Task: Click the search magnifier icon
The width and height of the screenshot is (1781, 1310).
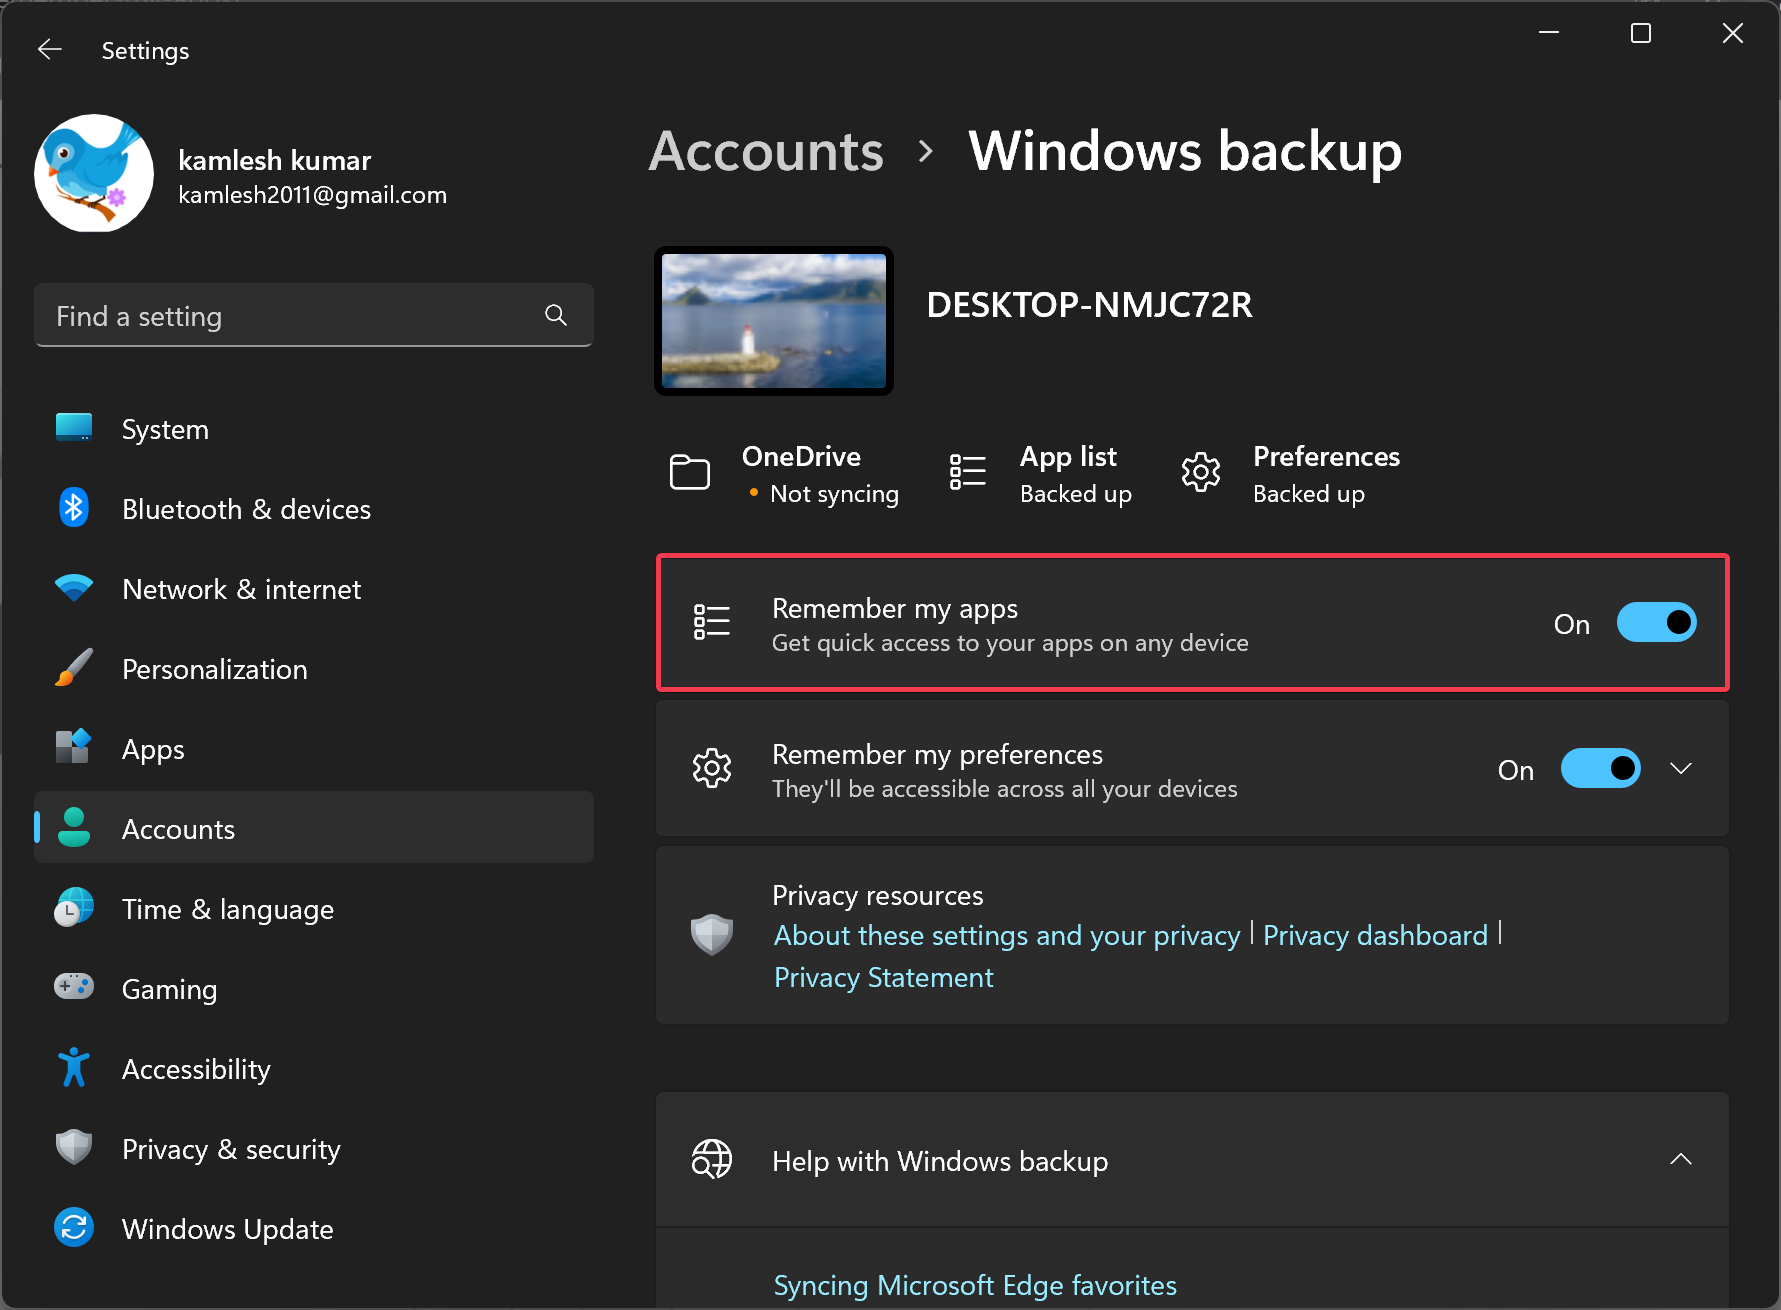Action: point(556,316)
